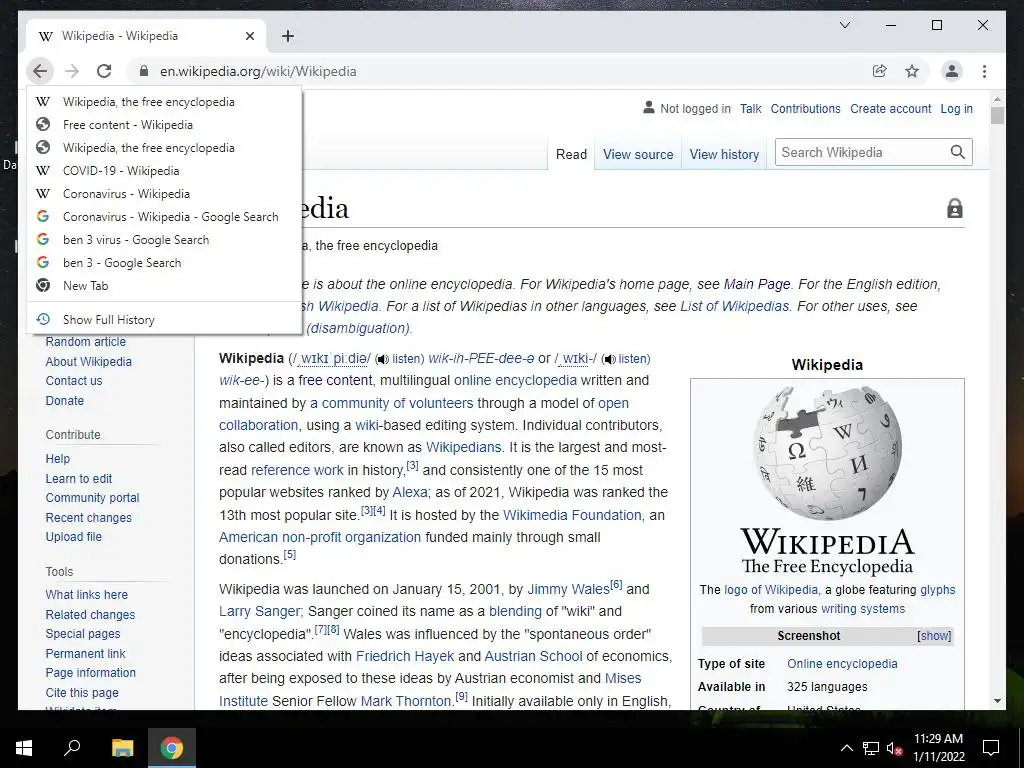The height and width of the screenshot is (768, 1024).
Task: Click the Show Full History clock icon
Action: pos(43,319)
